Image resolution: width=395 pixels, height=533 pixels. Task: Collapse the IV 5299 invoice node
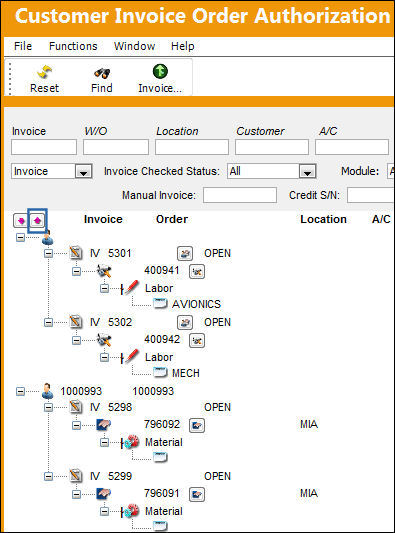click(x=49, y=476)
